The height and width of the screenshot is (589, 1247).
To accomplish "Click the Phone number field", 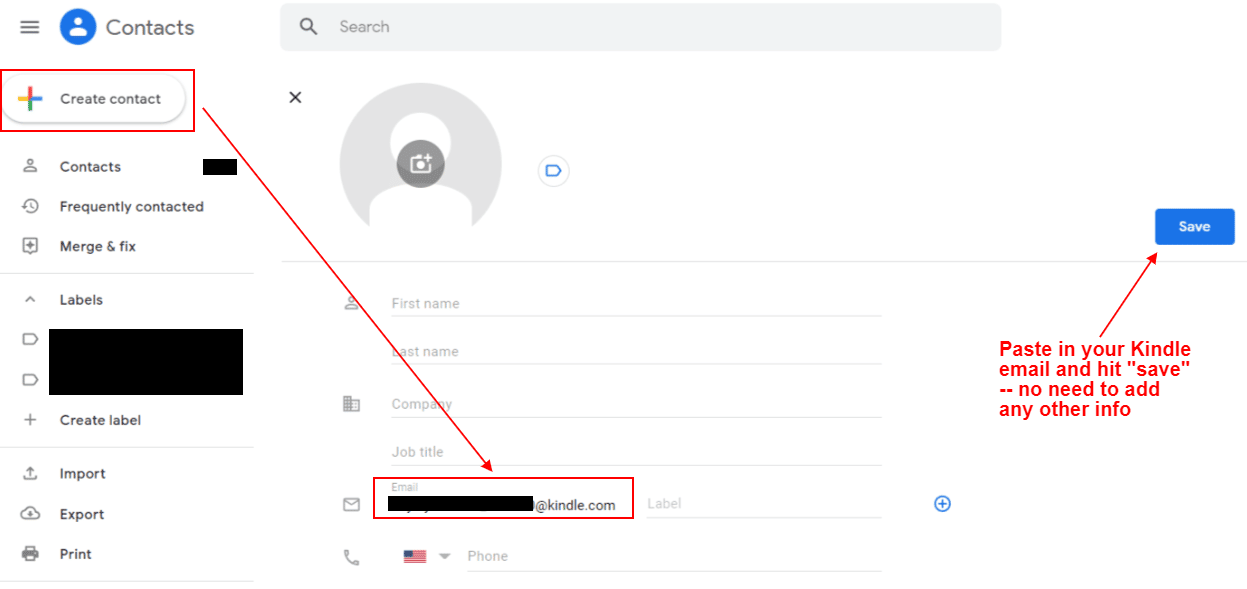I will coord(674,556).
